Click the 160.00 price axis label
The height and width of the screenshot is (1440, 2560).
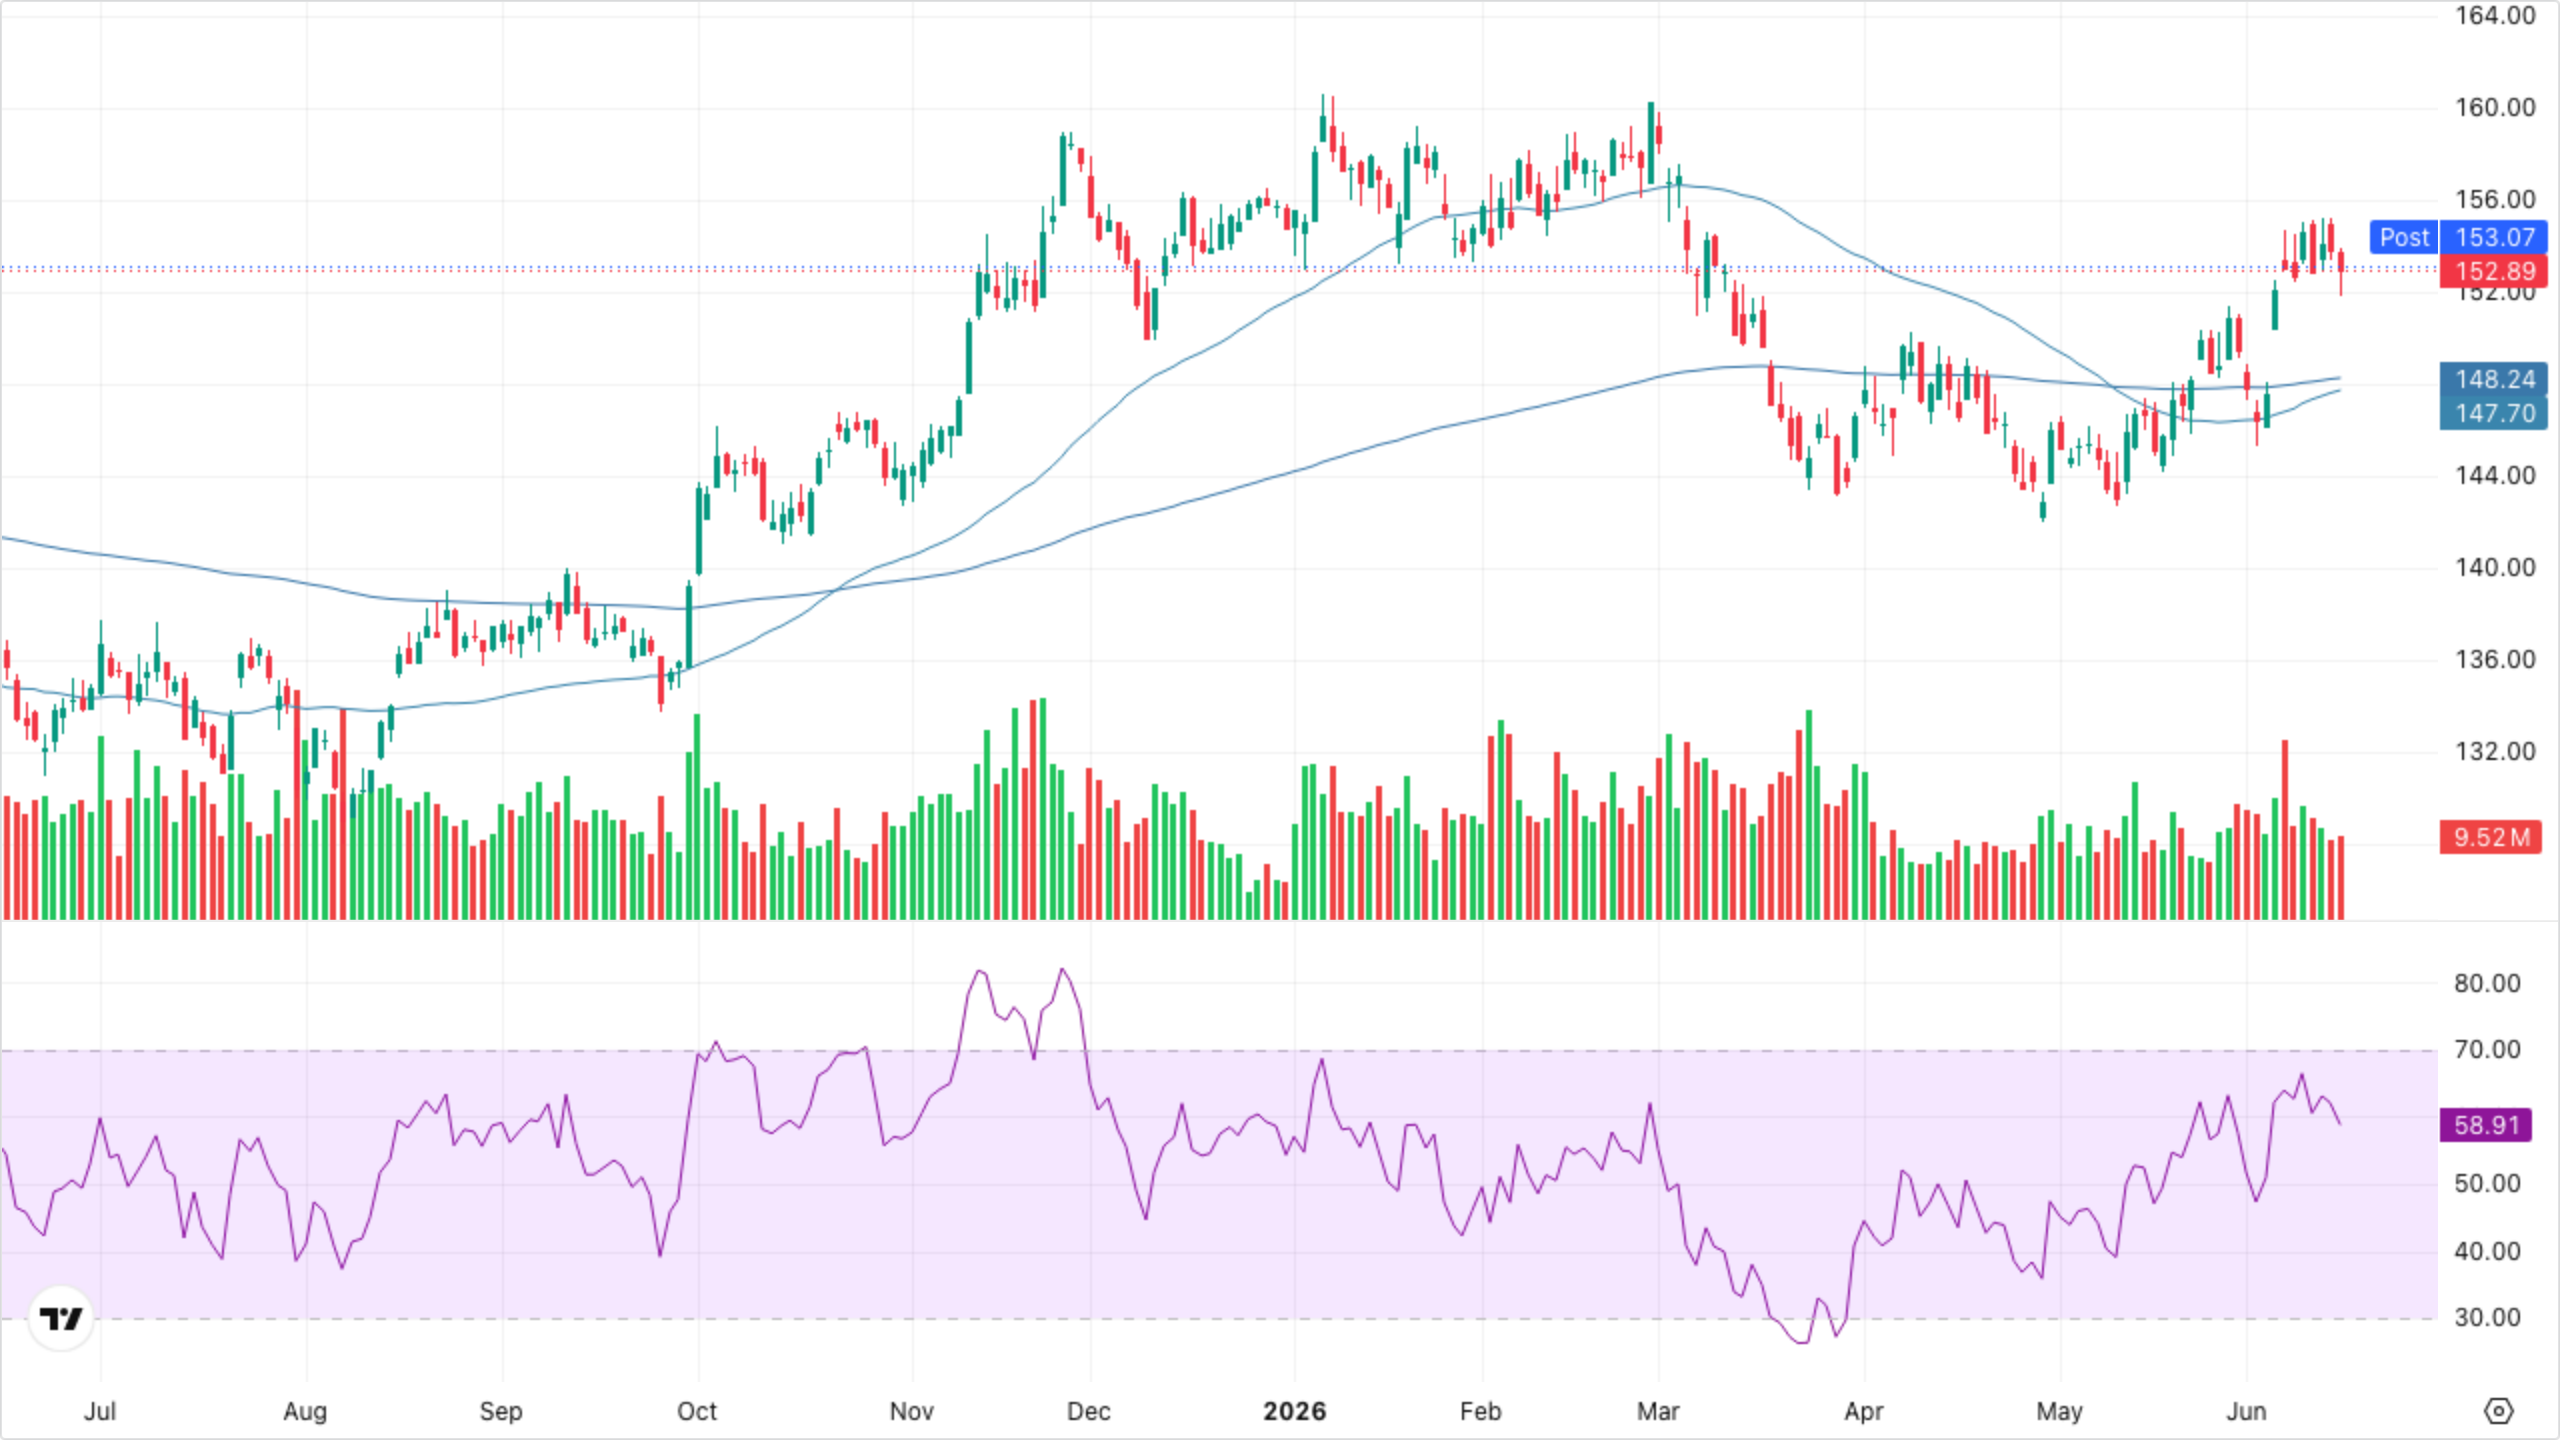[x=2495, y=107]
